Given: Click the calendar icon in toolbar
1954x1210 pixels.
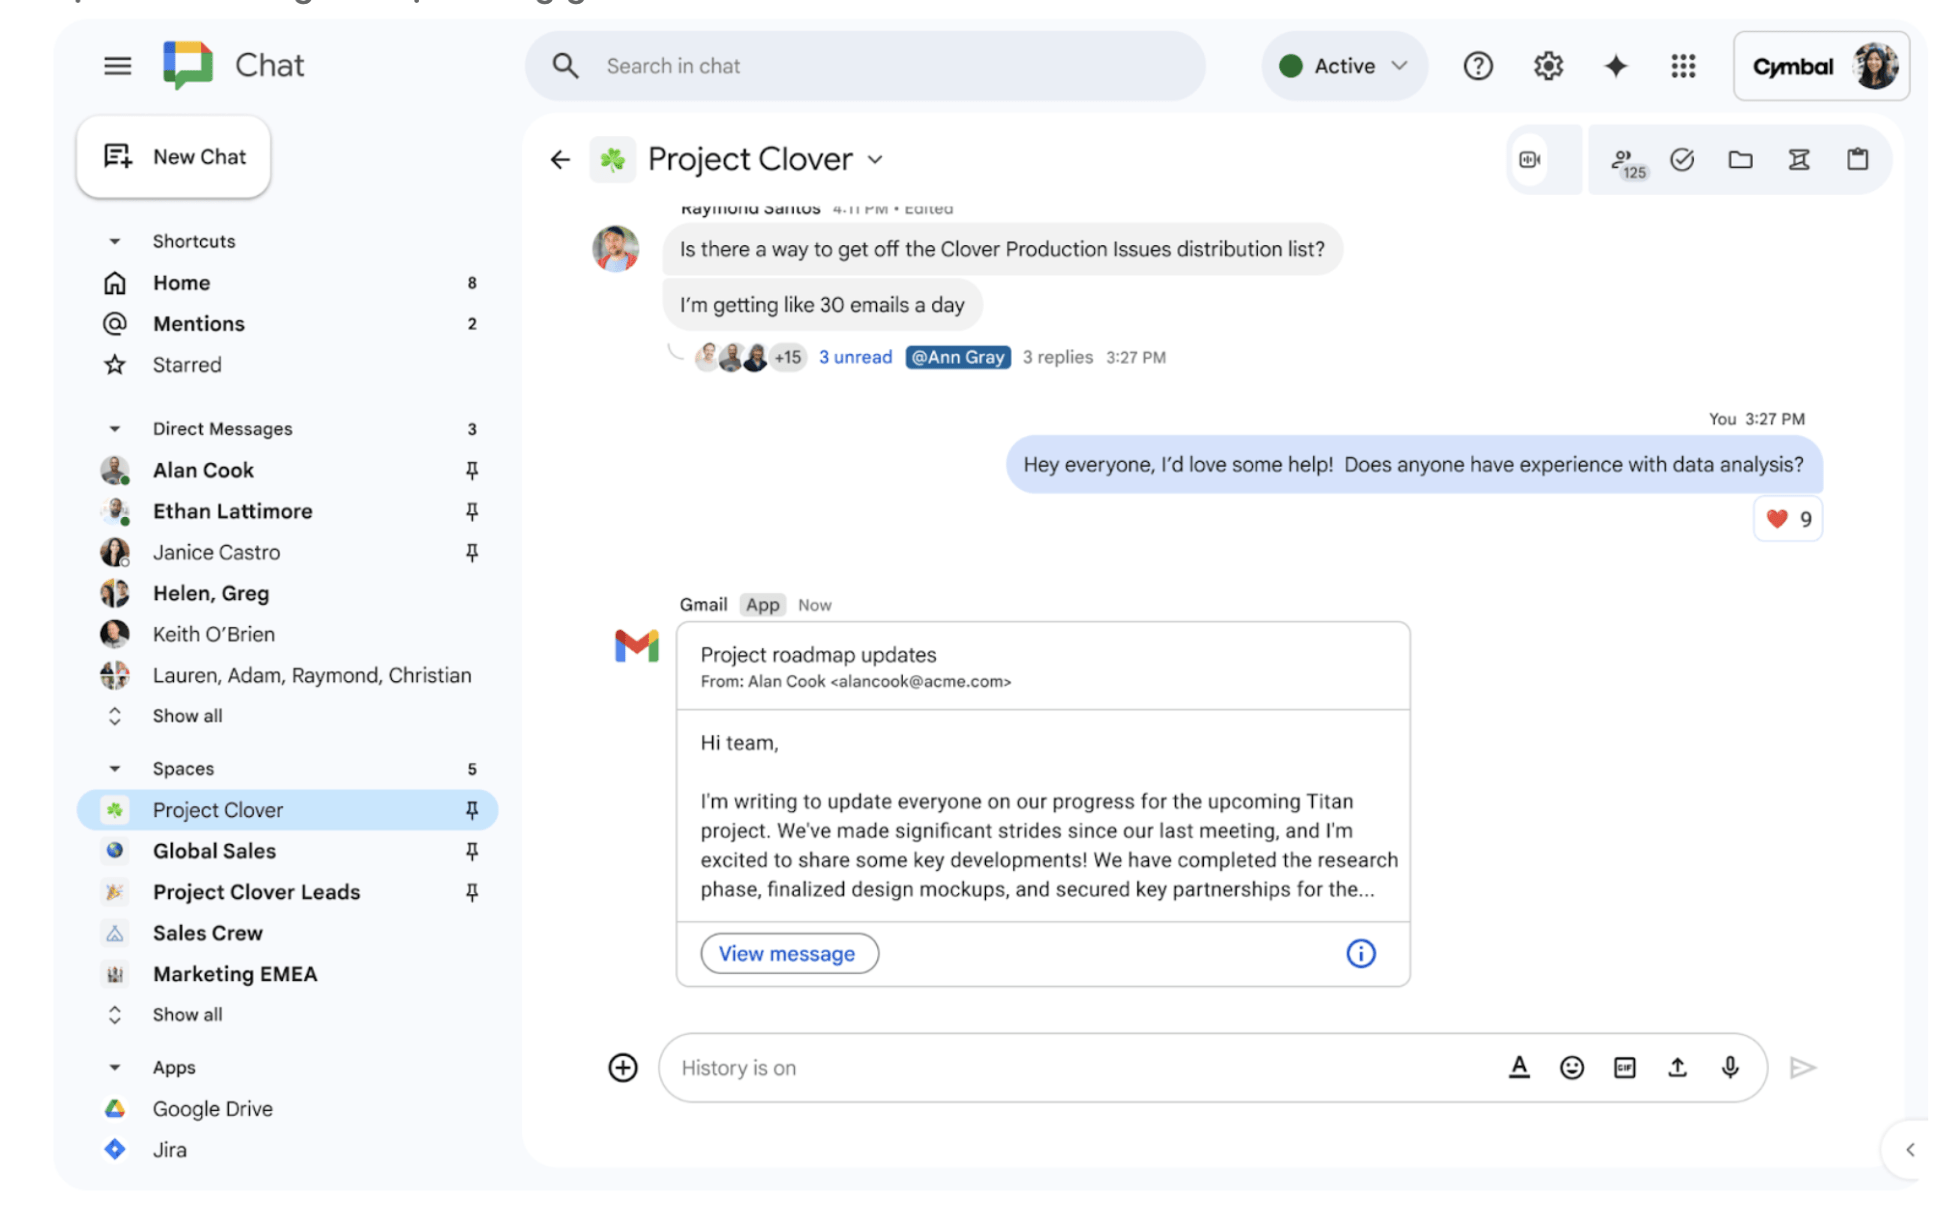Looking at the screenshot, I should 1856,158.
